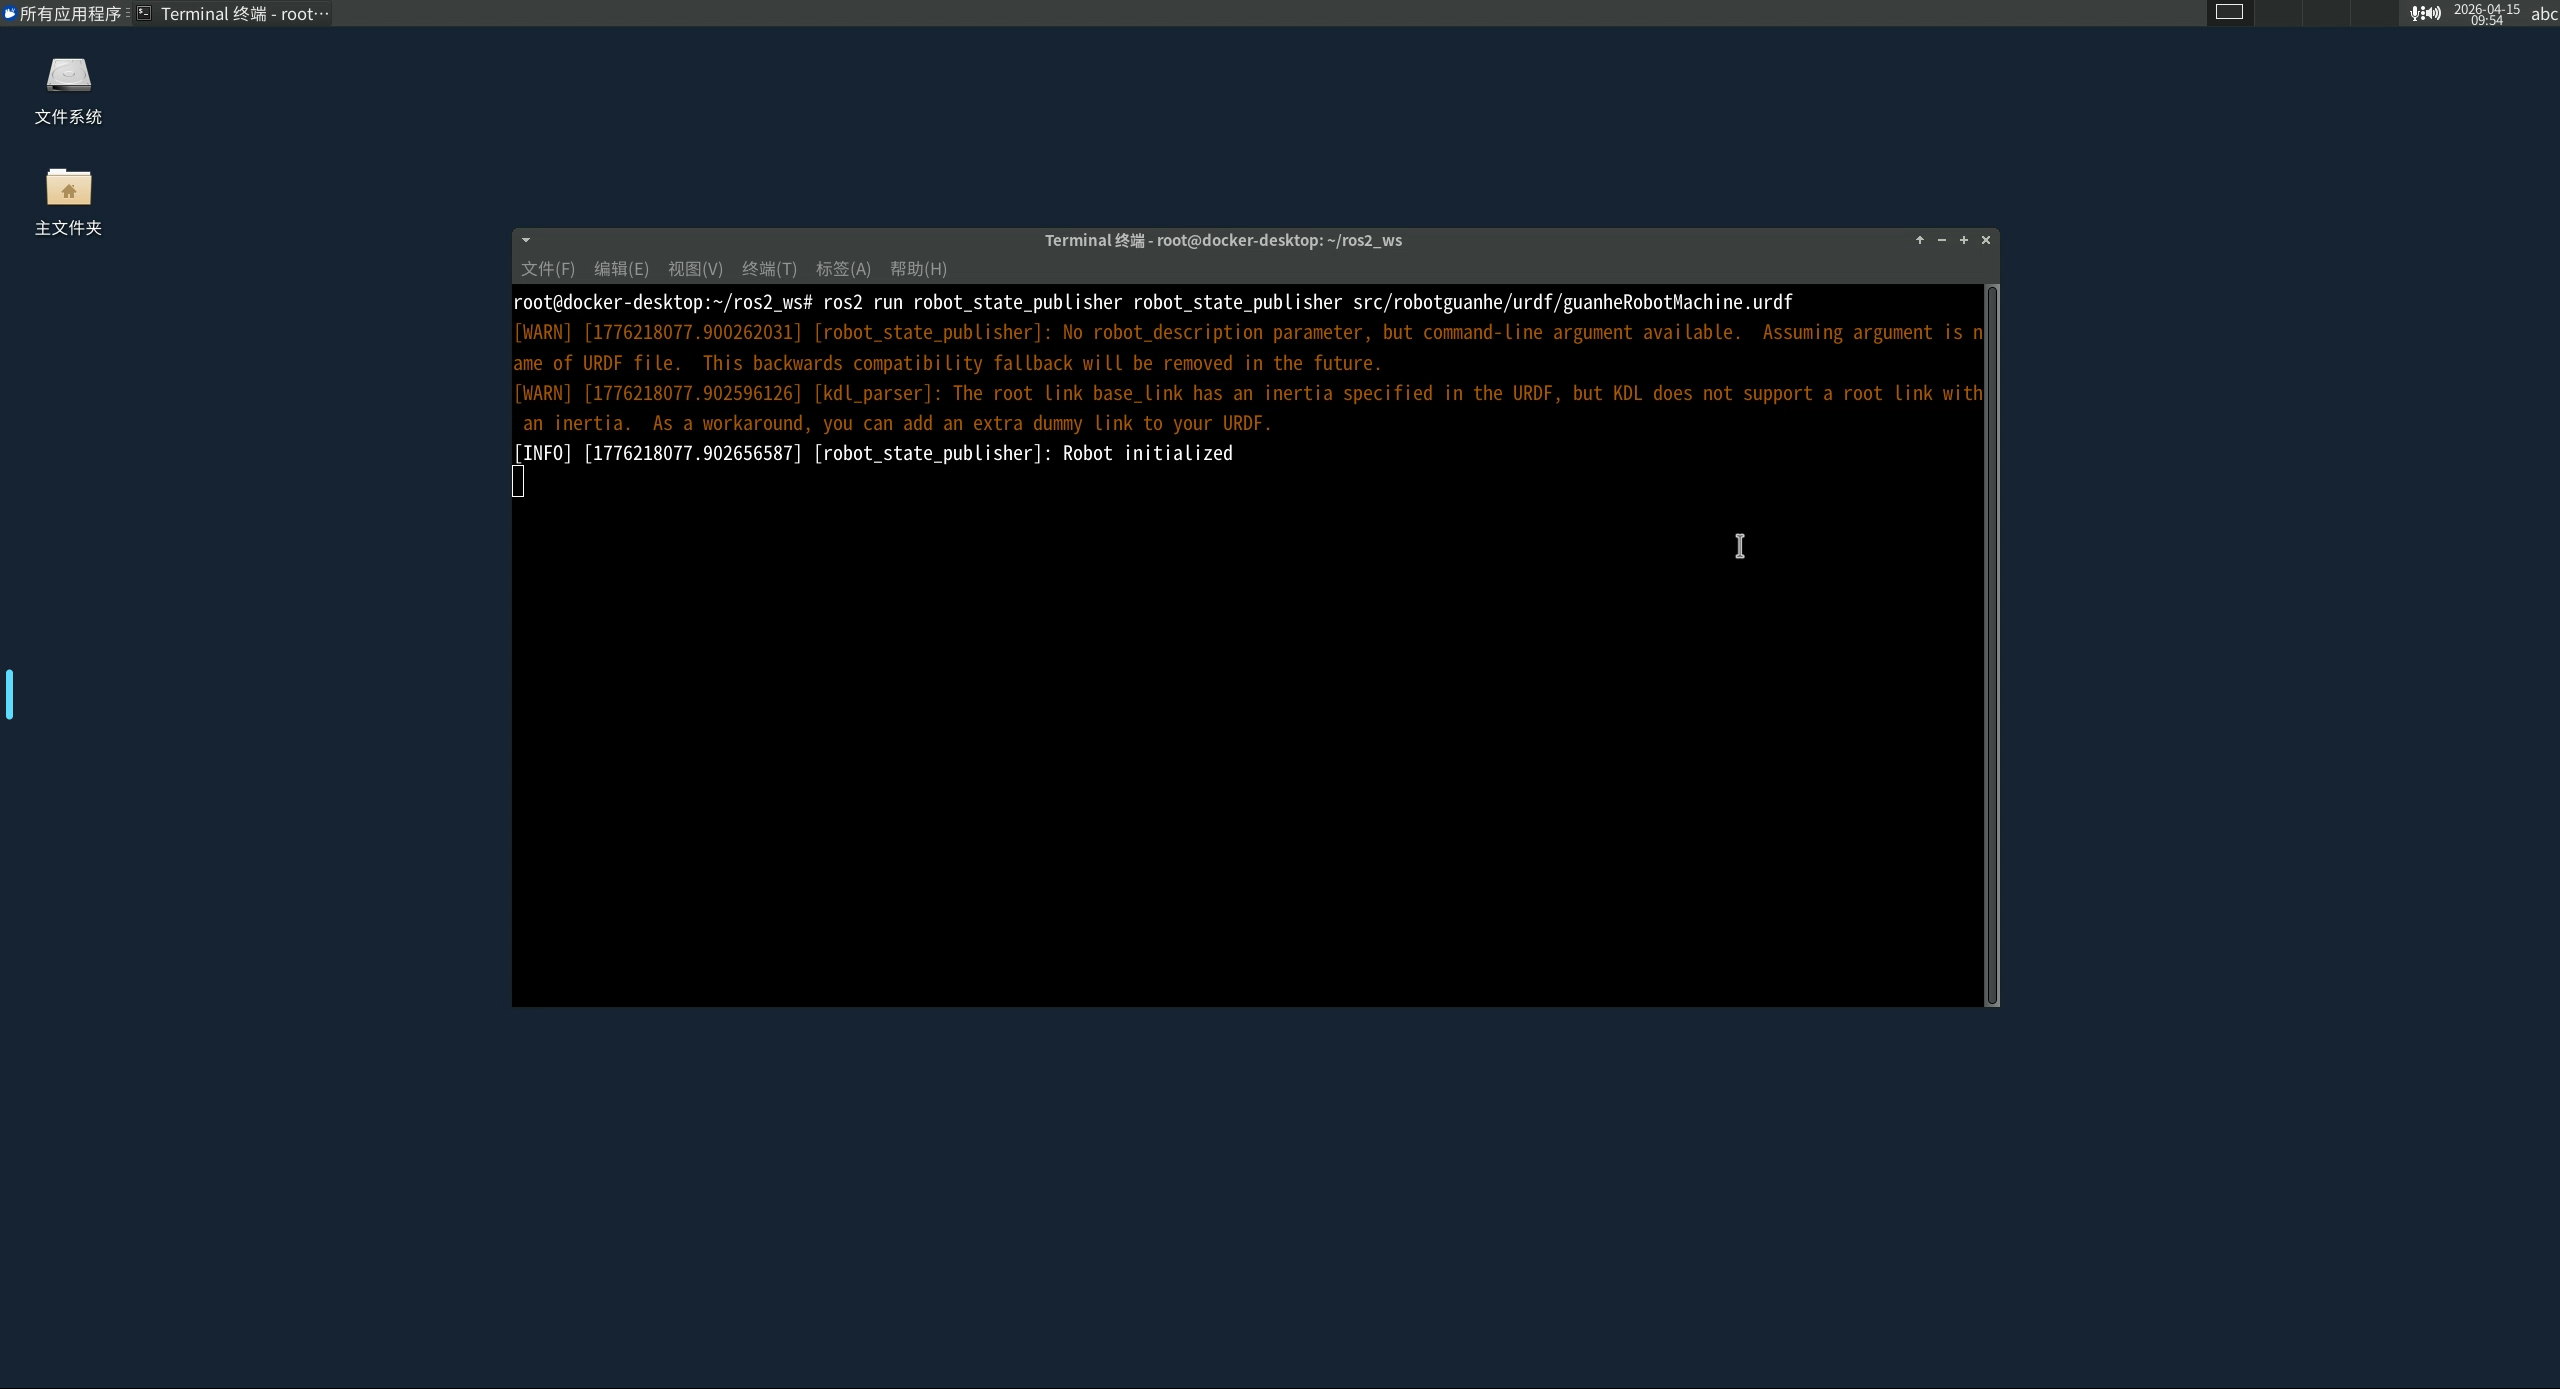The width and height of the screenshot is (2560, 1389).
Task: Click the 'No robot_description parameter' warning line
Action: coord(1248,347)
